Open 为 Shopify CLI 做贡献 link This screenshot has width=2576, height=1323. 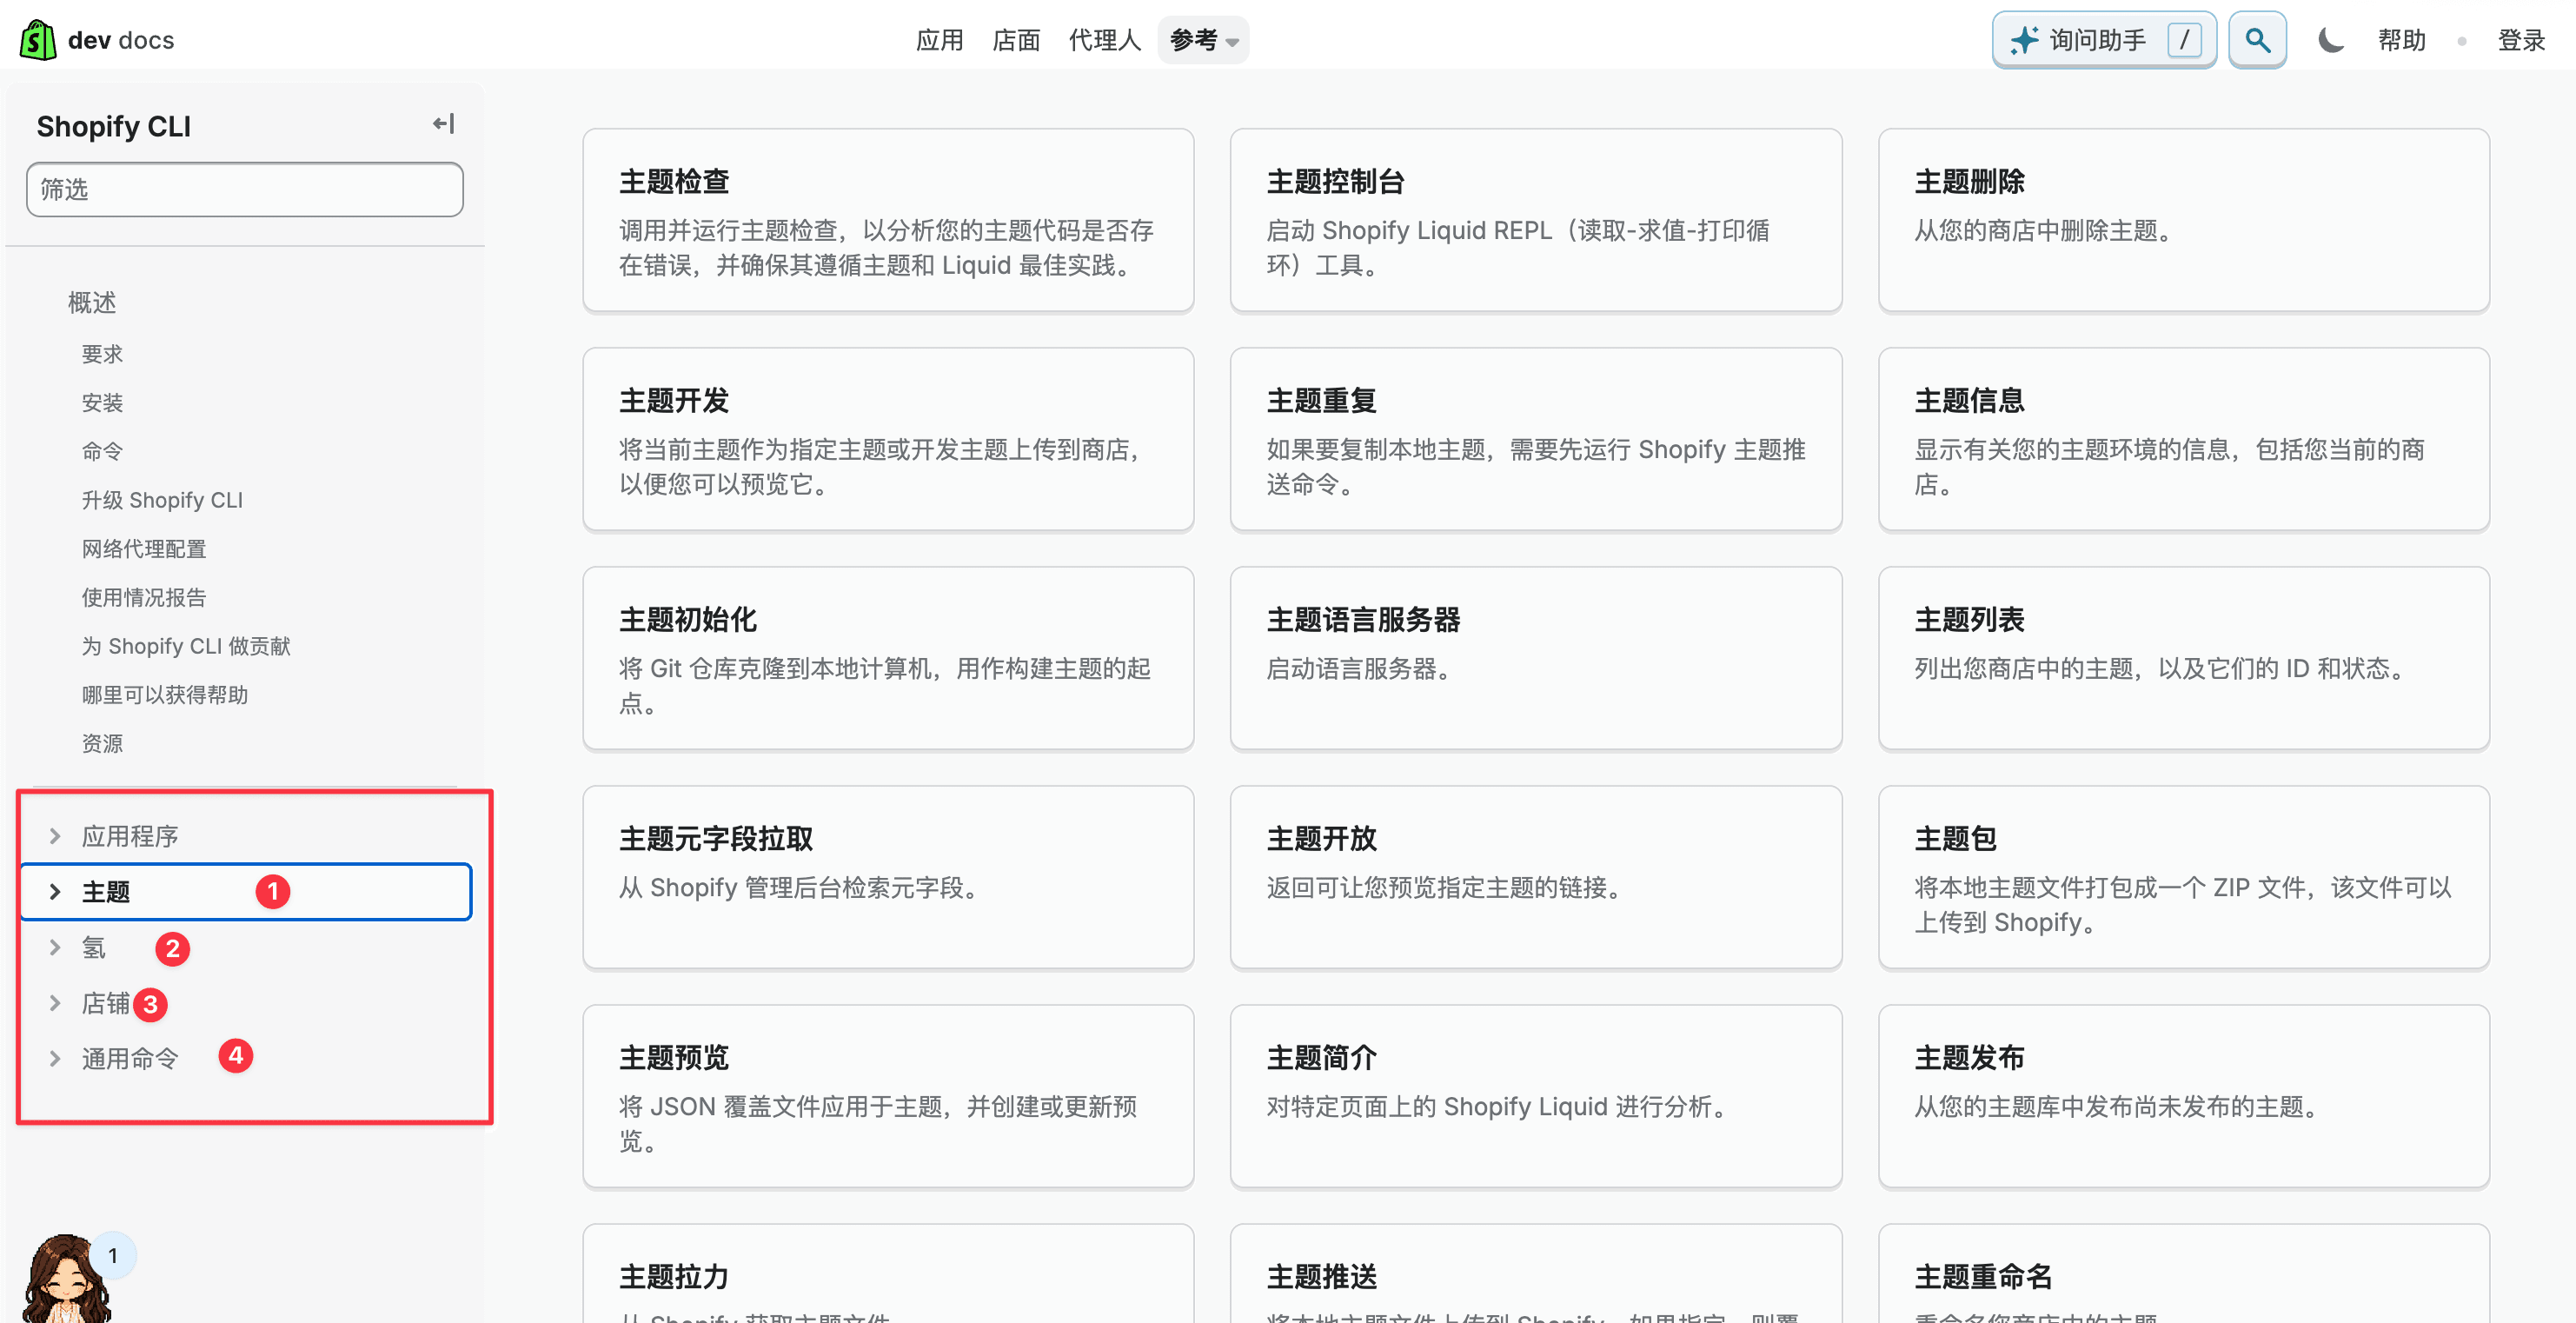(186, 646)
